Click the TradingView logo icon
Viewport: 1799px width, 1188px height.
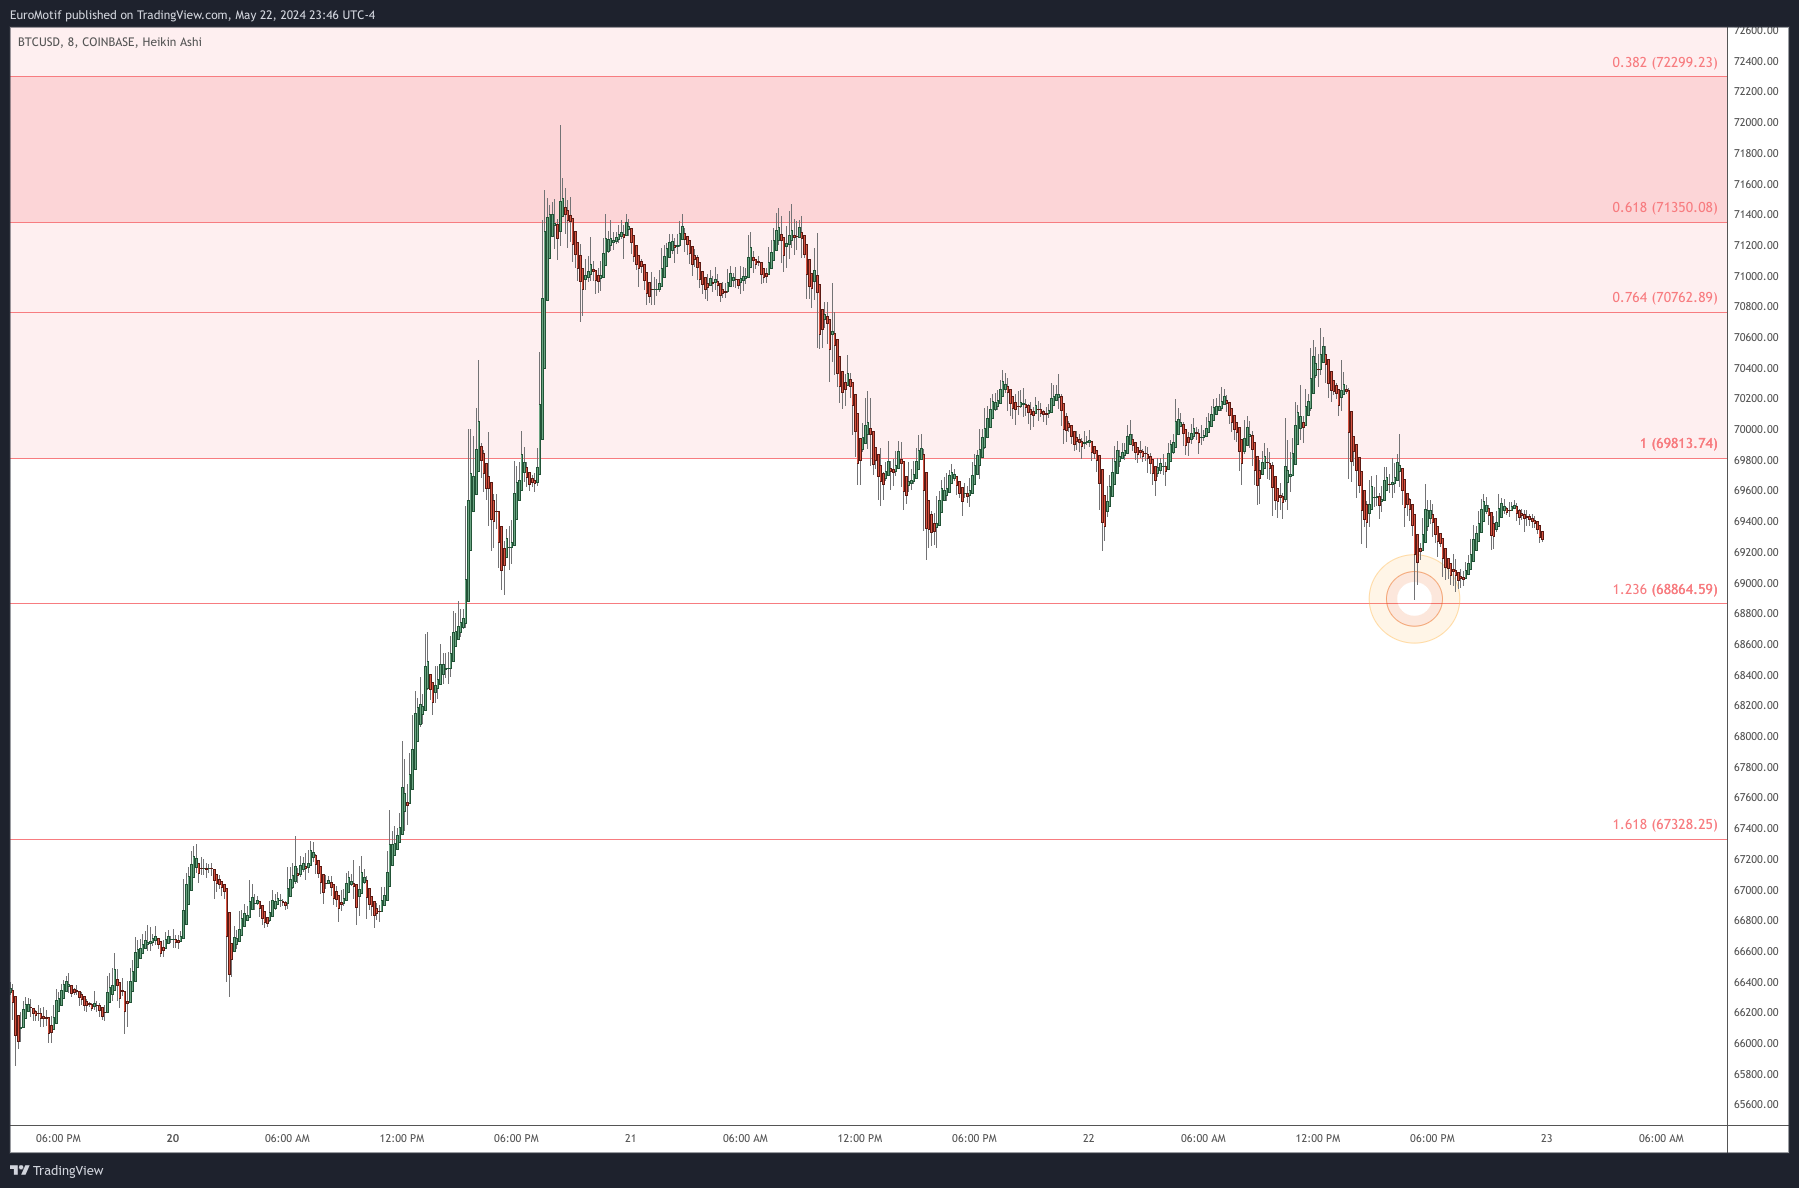click(x=19, y=1170)
